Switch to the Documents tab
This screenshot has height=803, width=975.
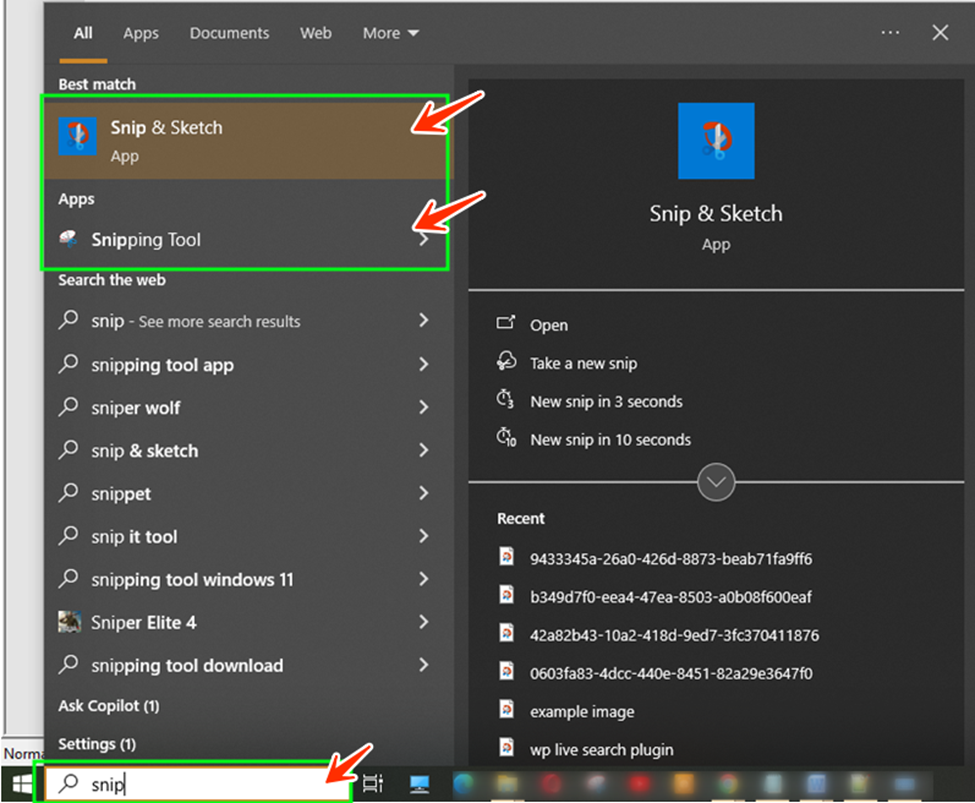pyautogui.click(x=229, y=33)
